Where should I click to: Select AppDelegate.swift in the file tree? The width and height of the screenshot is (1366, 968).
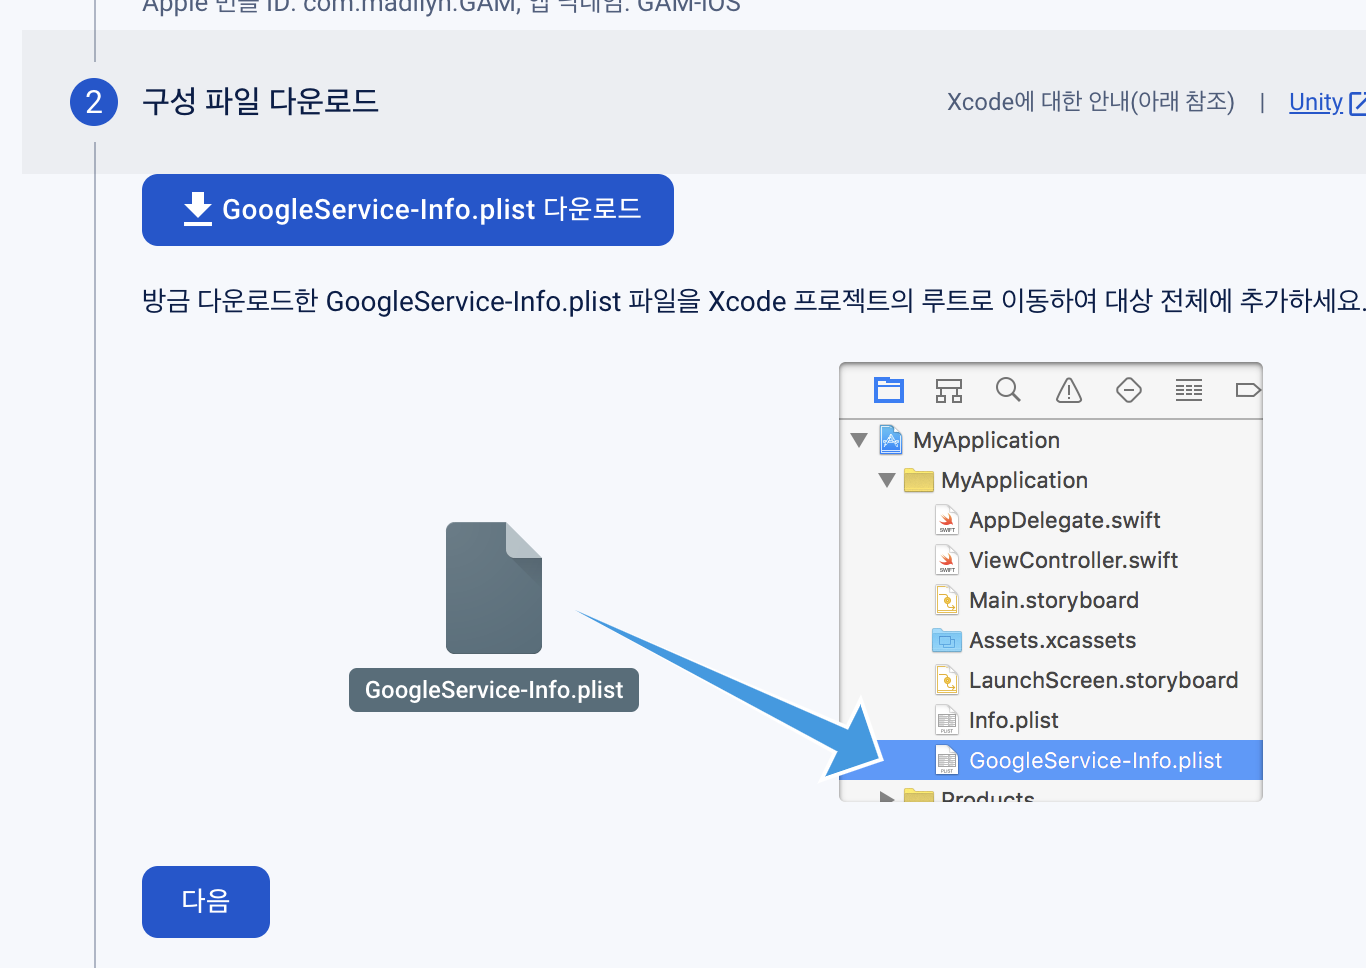click(1051, 520)
